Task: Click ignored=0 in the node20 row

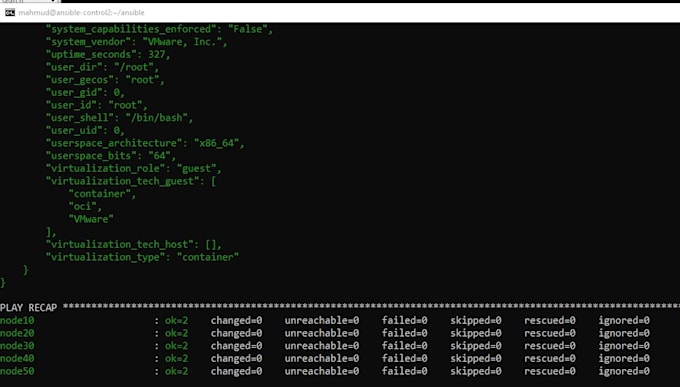Action: pyautogui.click(x=624, y=333)
